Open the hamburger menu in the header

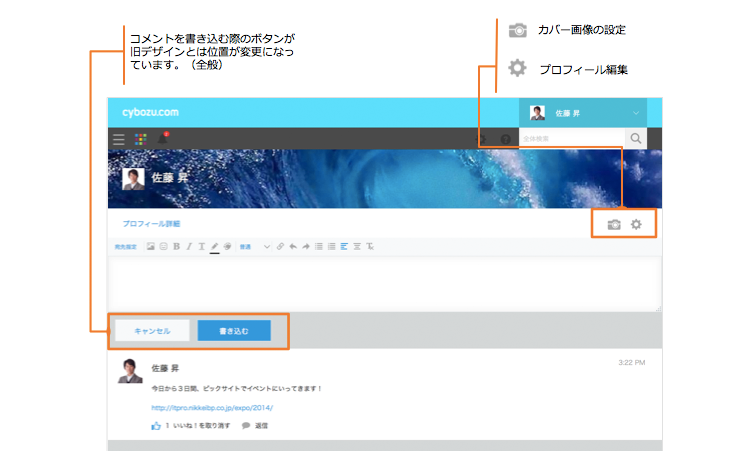click(x=119, y=139)
